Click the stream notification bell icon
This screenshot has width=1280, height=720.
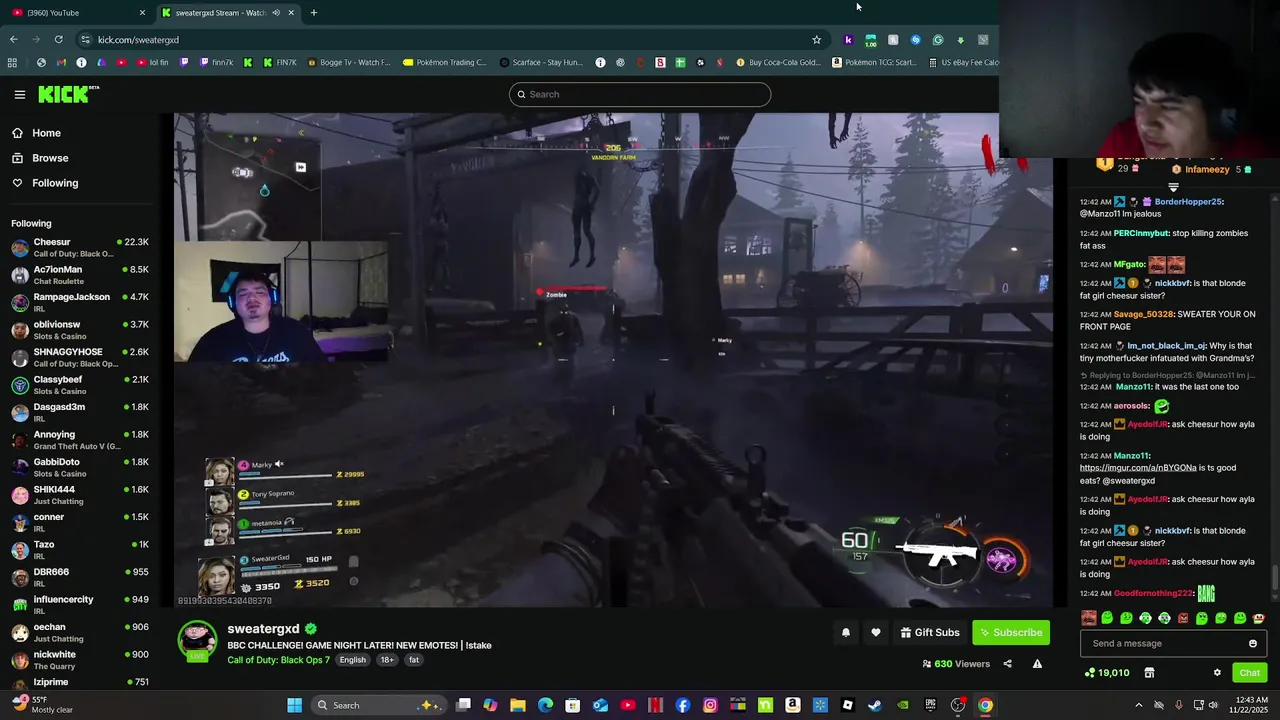(x=846, y=632)
